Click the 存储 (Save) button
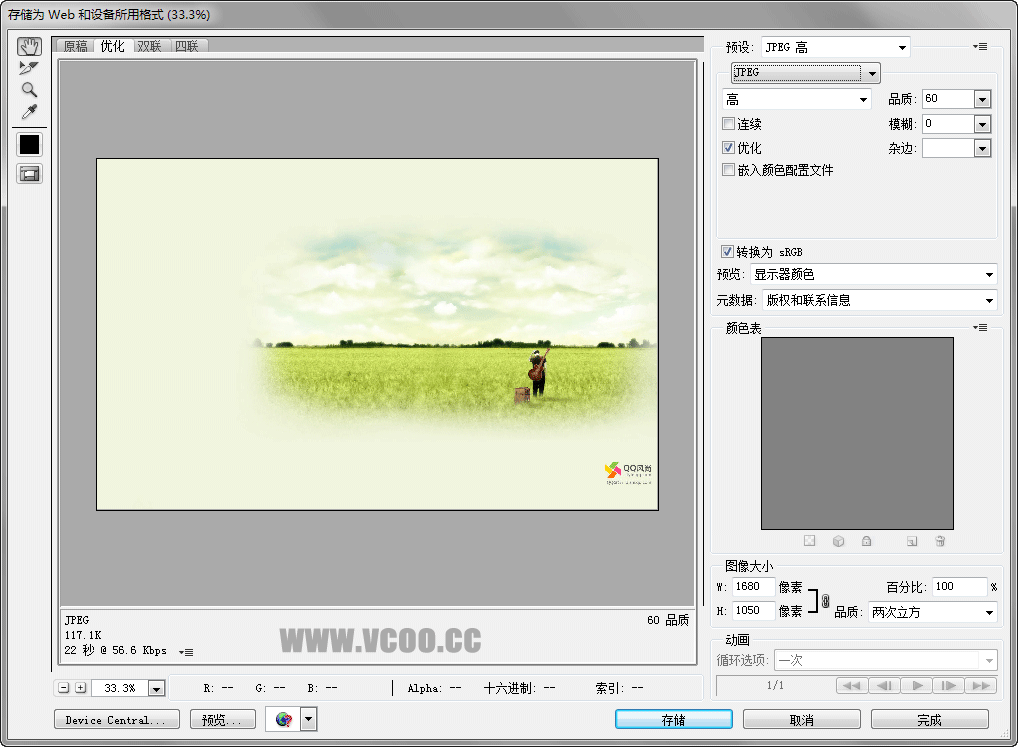1018x747 pixels. coord(673,720)
